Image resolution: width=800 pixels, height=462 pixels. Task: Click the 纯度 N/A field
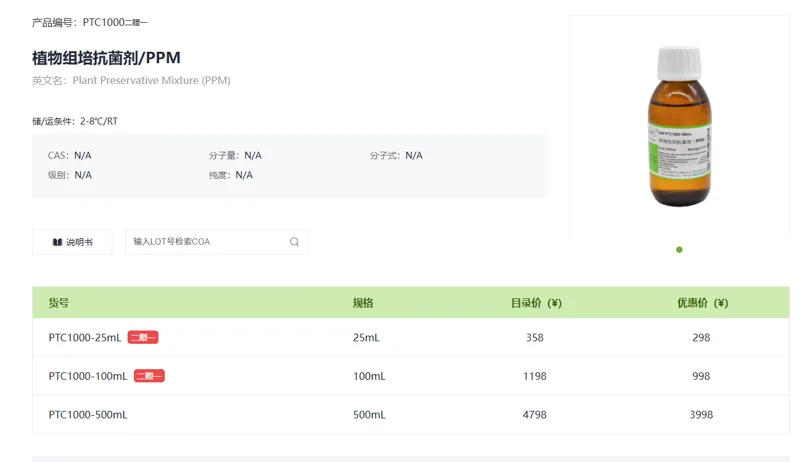tap(231, 175)
